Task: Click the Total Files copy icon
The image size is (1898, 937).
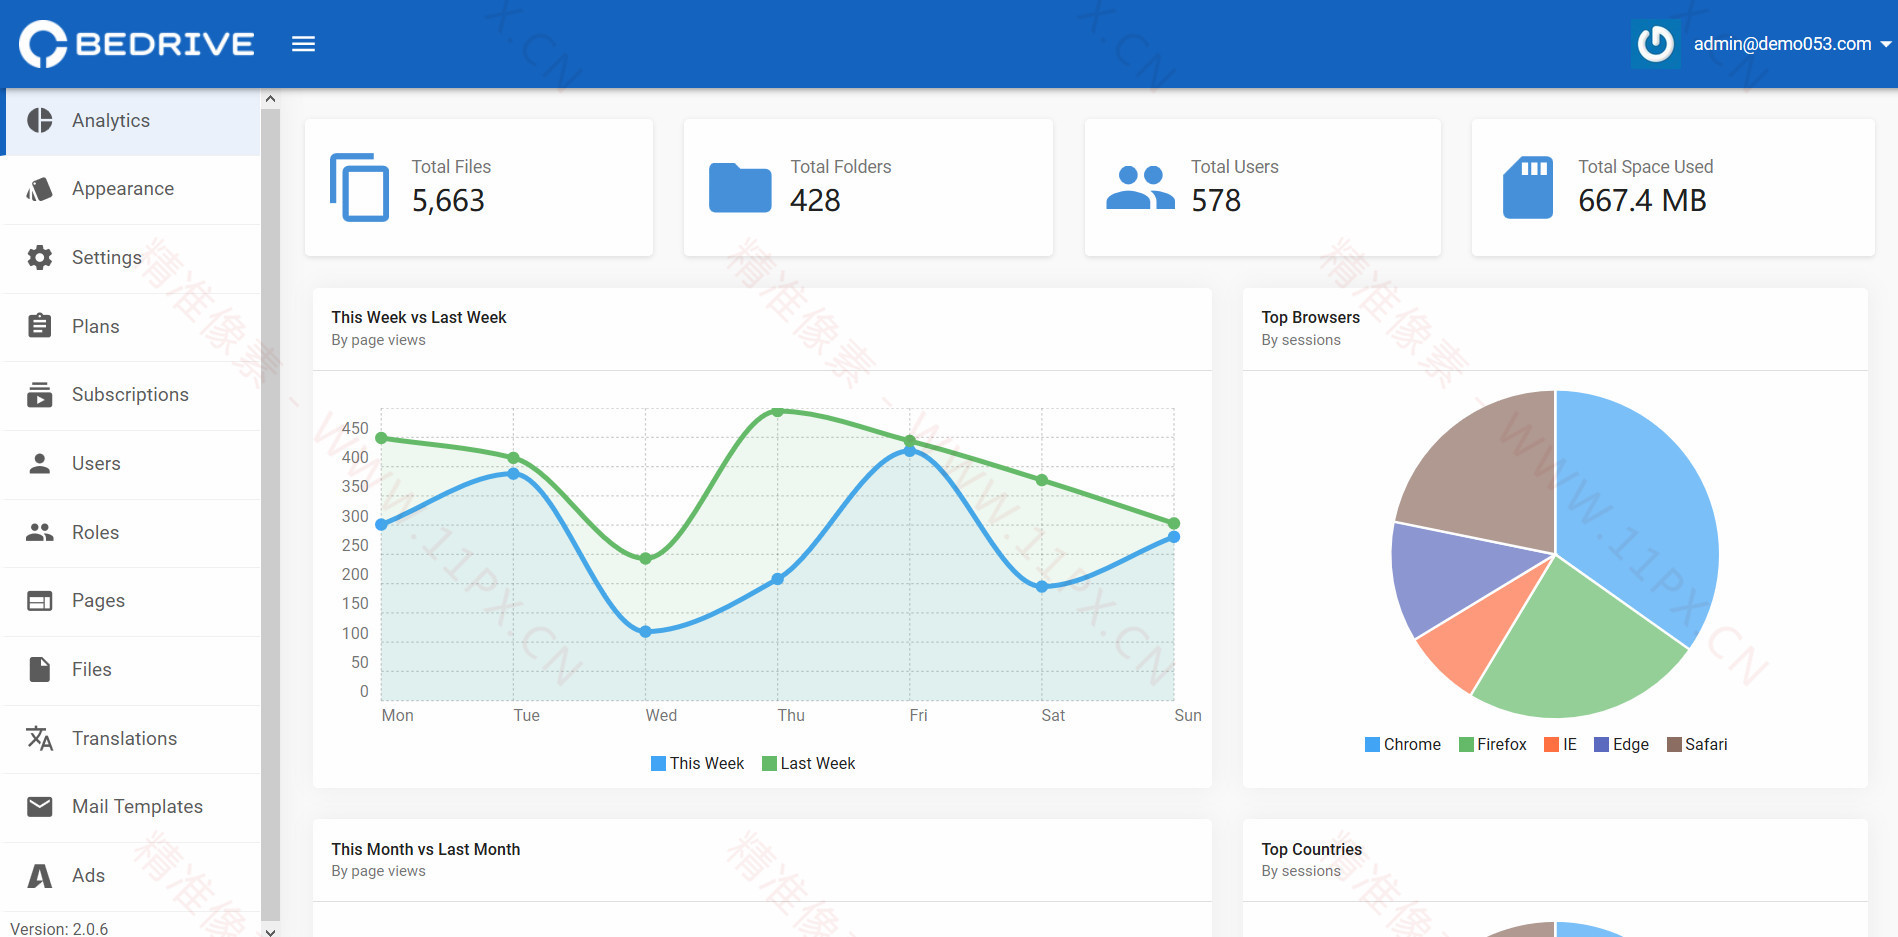Action: [x=359, y=187]
